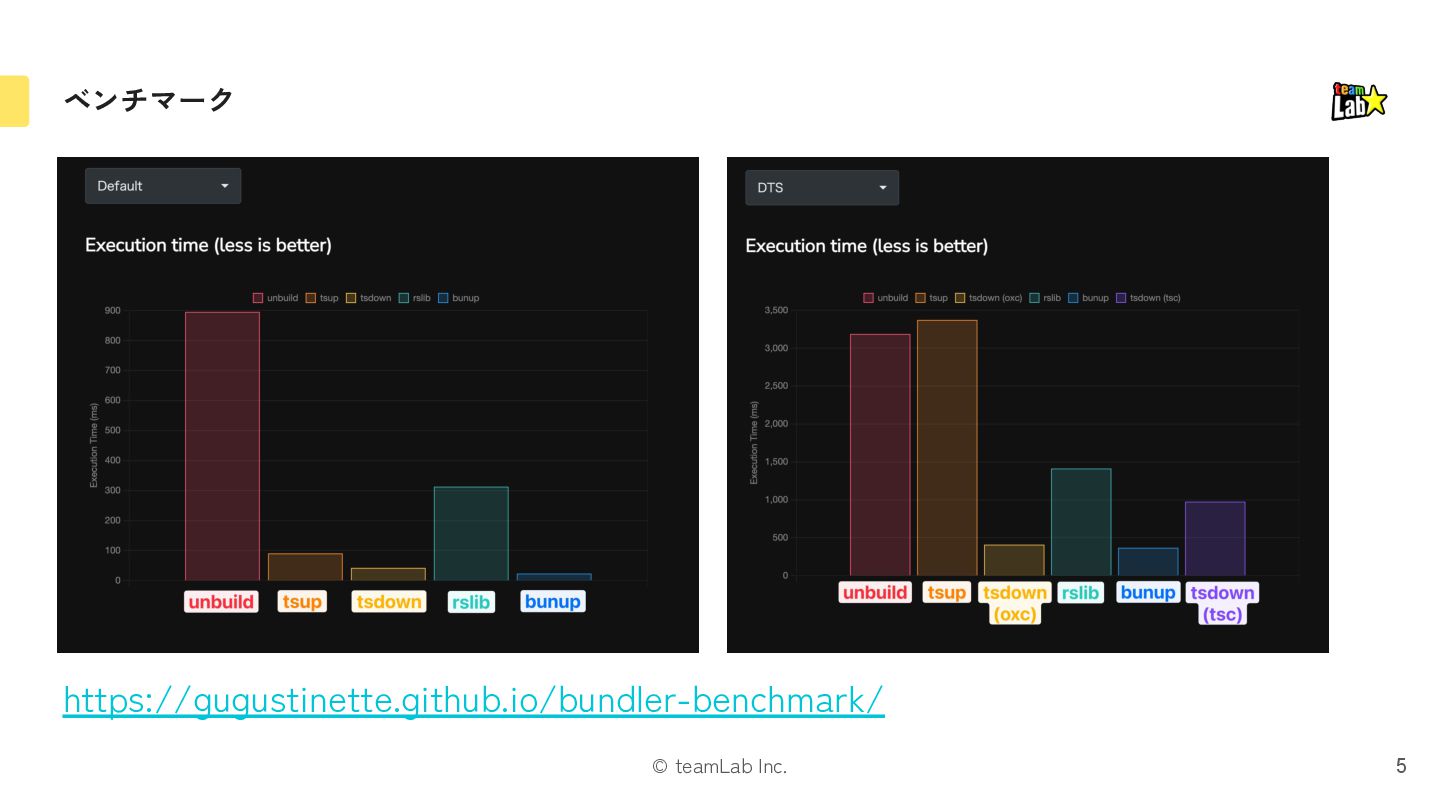Click the rslib label under DTS chart
This screenshot has height=810, width=1440.
click(1080, 593)
